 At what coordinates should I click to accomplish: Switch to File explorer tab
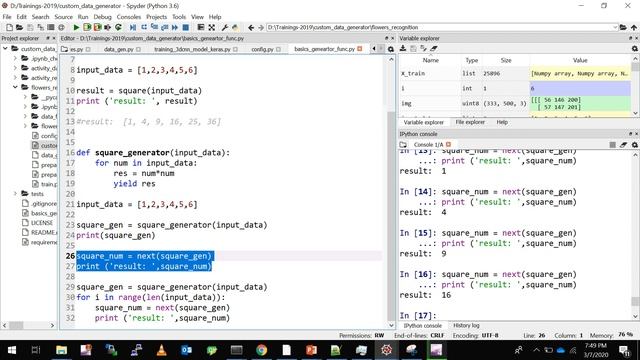click(470, 122)
